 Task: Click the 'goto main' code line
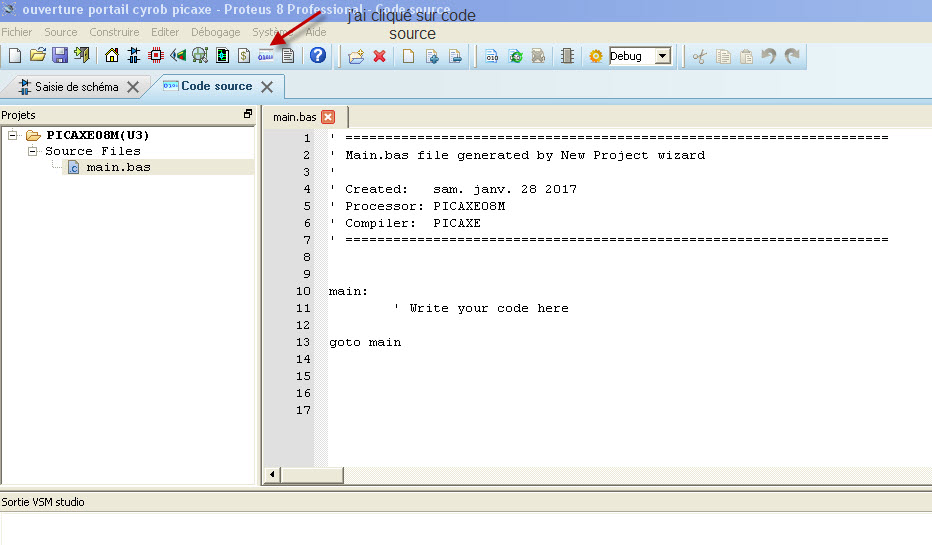[365, 342]
